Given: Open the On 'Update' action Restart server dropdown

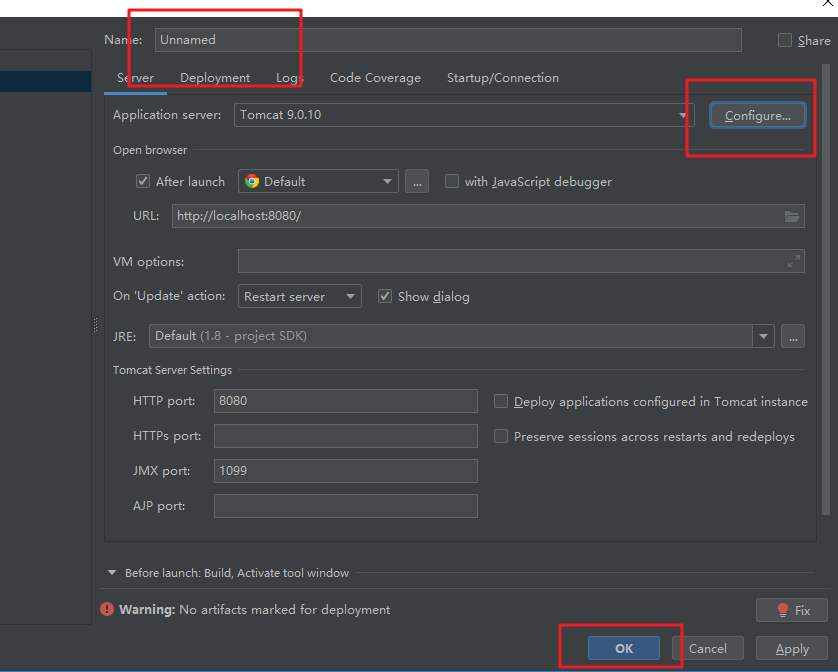Looking at the screenshot, I should [299, 296].
